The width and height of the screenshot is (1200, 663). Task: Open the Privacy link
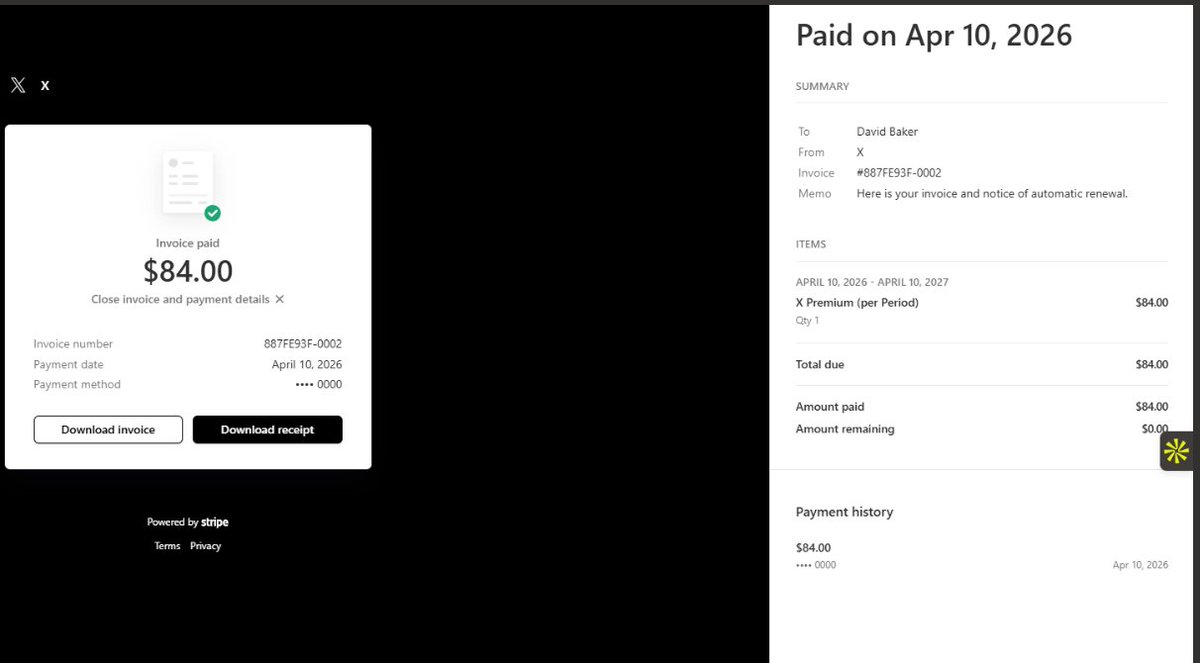point(205,546)
